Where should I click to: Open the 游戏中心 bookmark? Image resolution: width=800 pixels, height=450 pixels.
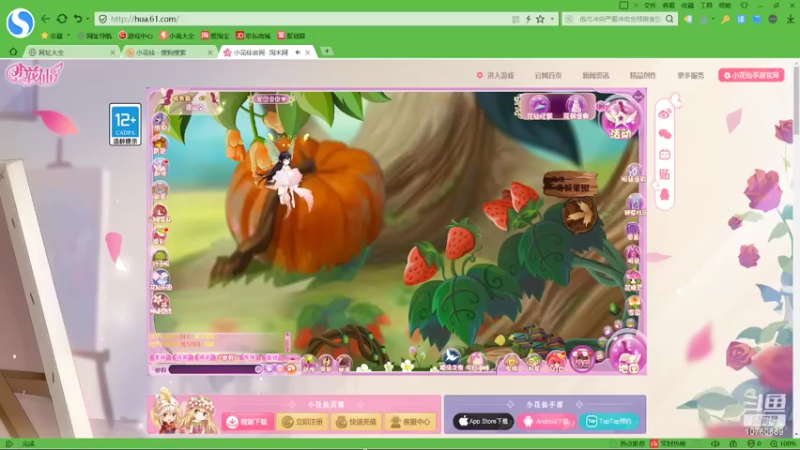tap(136, 36)
